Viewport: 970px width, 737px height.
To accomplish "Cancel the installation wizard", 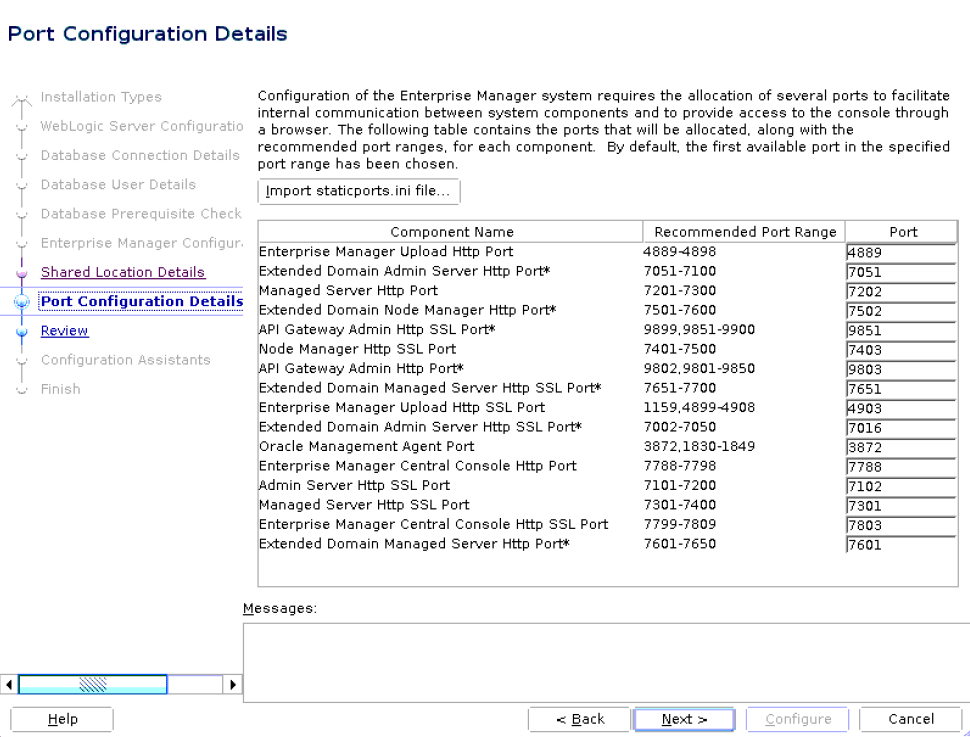I will click(x=909, y=719).
